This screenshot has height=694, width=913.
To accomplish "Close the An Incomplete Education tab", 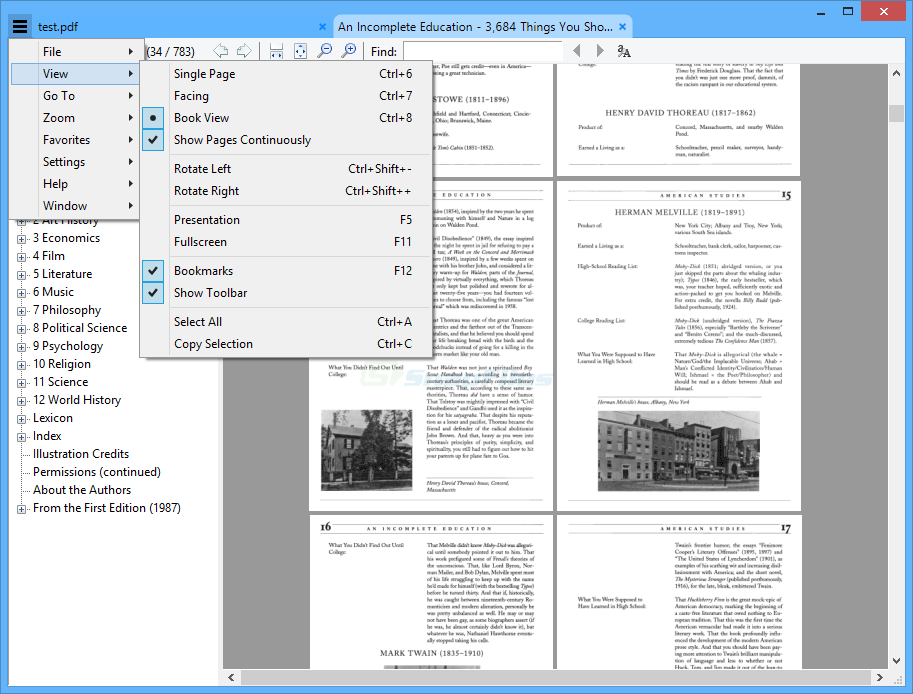I will 622,27.
